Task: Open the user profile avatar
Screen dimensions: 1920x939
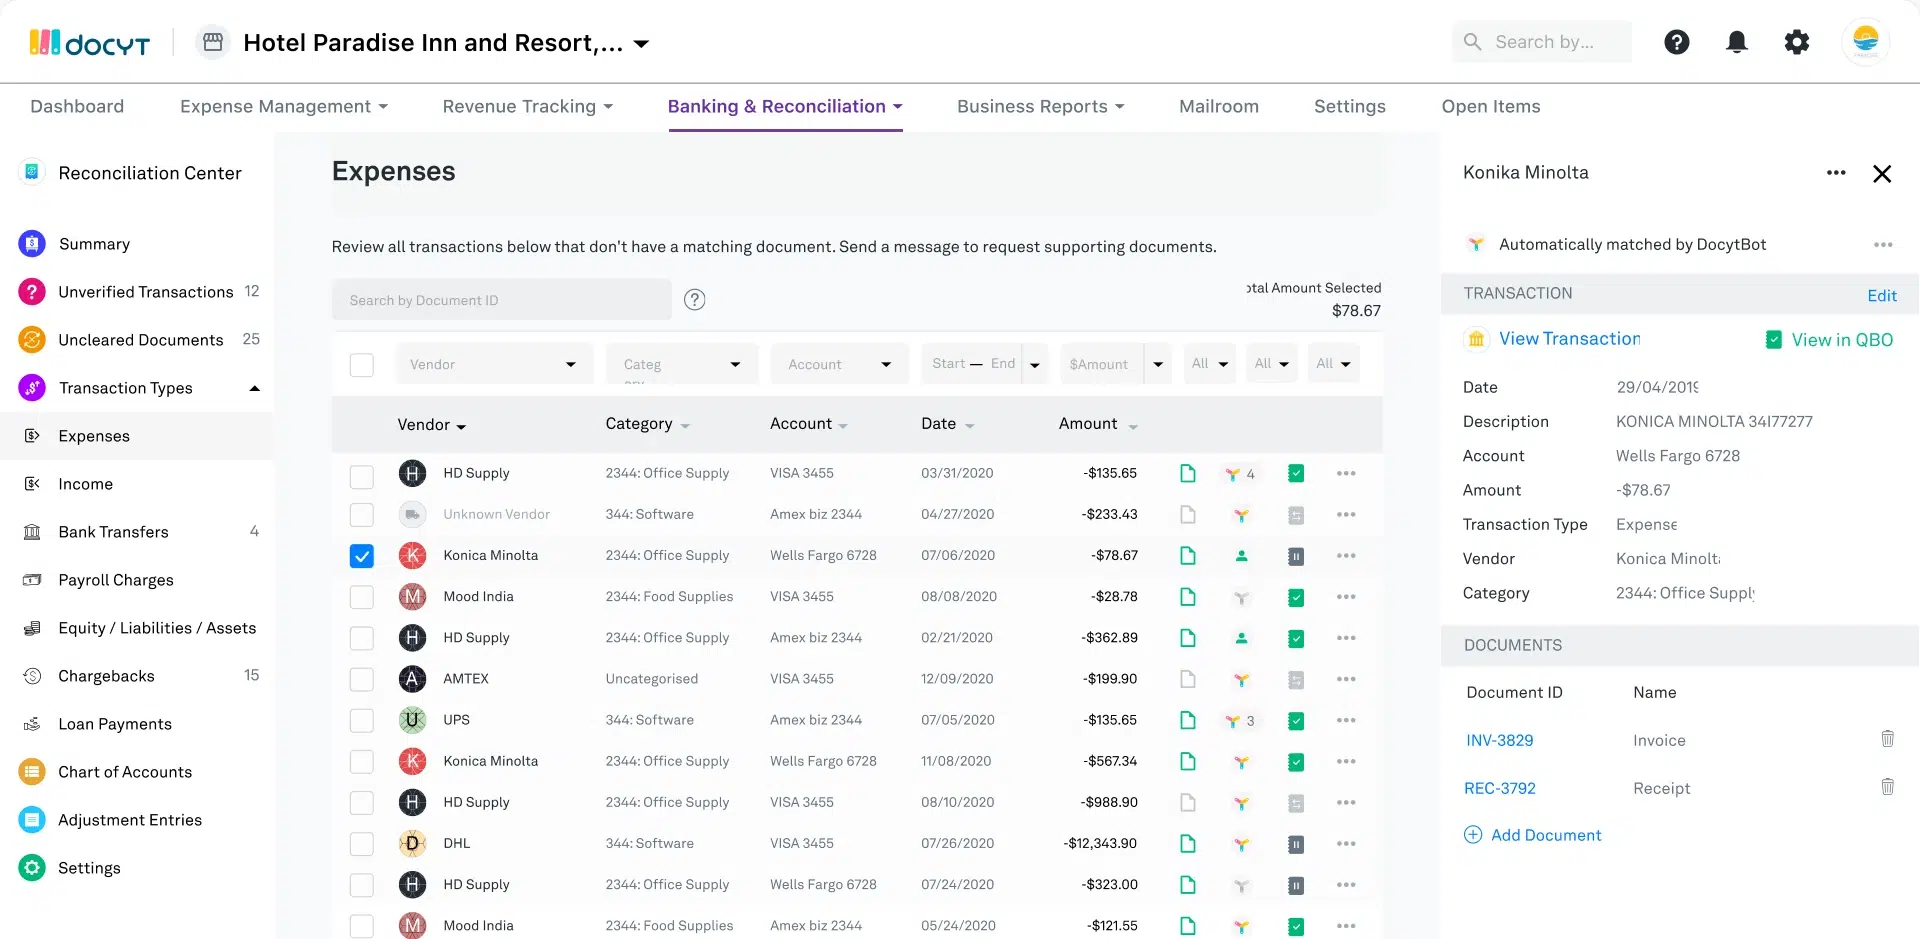Action: (1865, 42)
